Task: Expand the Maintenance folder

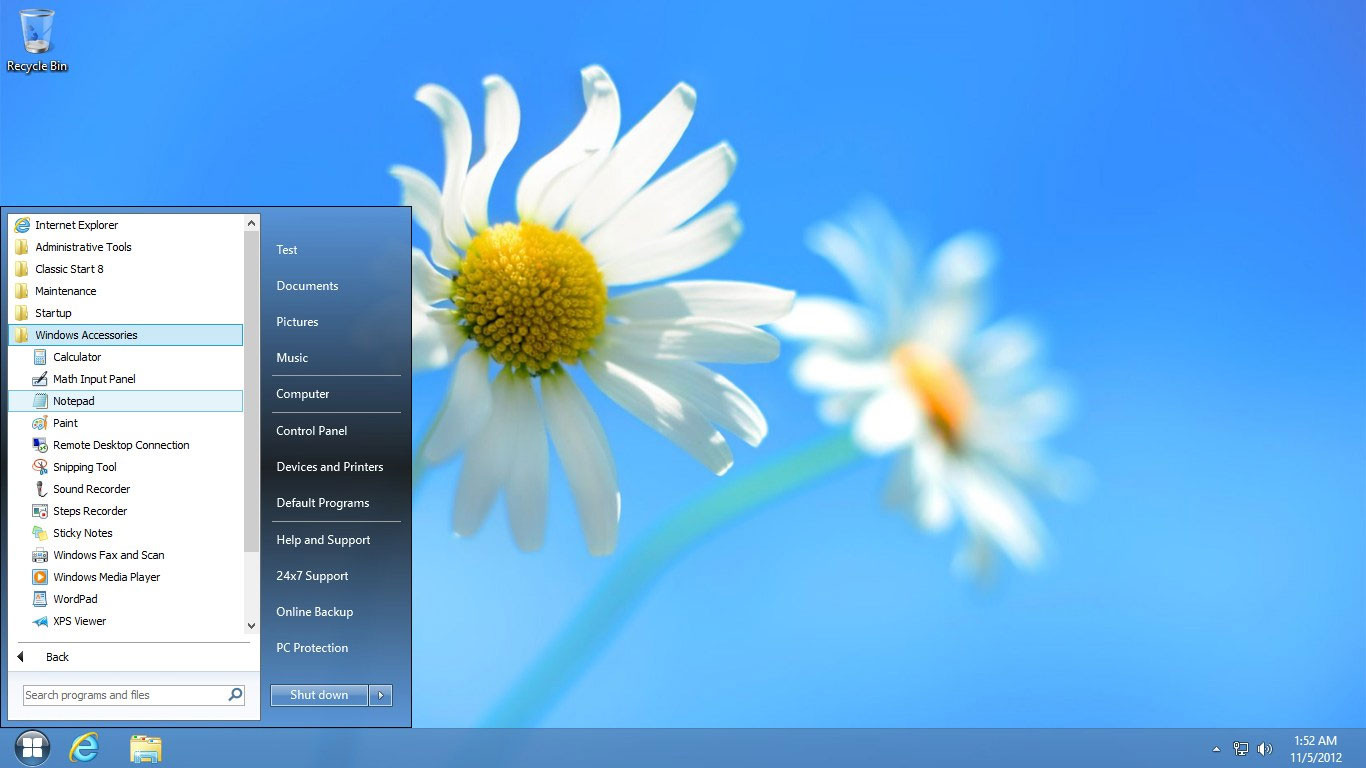Action: point(126,291)
